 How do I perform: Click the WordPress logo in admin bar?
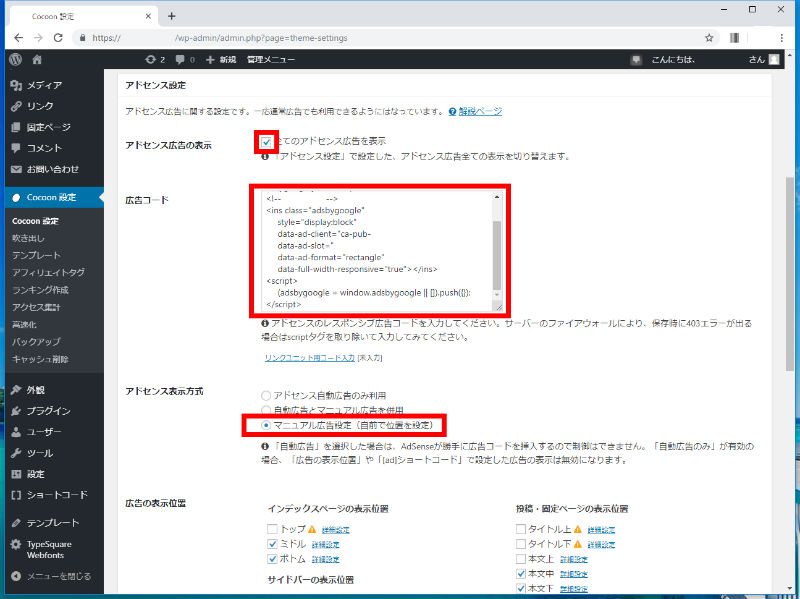[x=15, y=60]
